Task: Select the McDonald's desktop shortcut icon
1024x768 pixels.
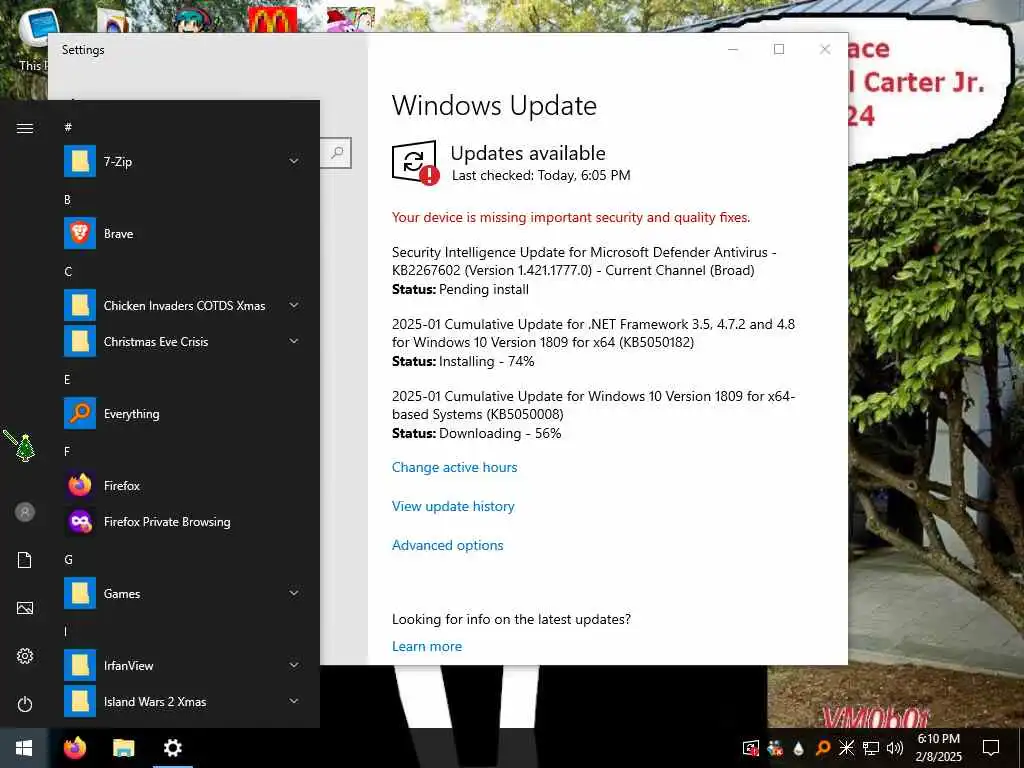Action: pos(272,20)
